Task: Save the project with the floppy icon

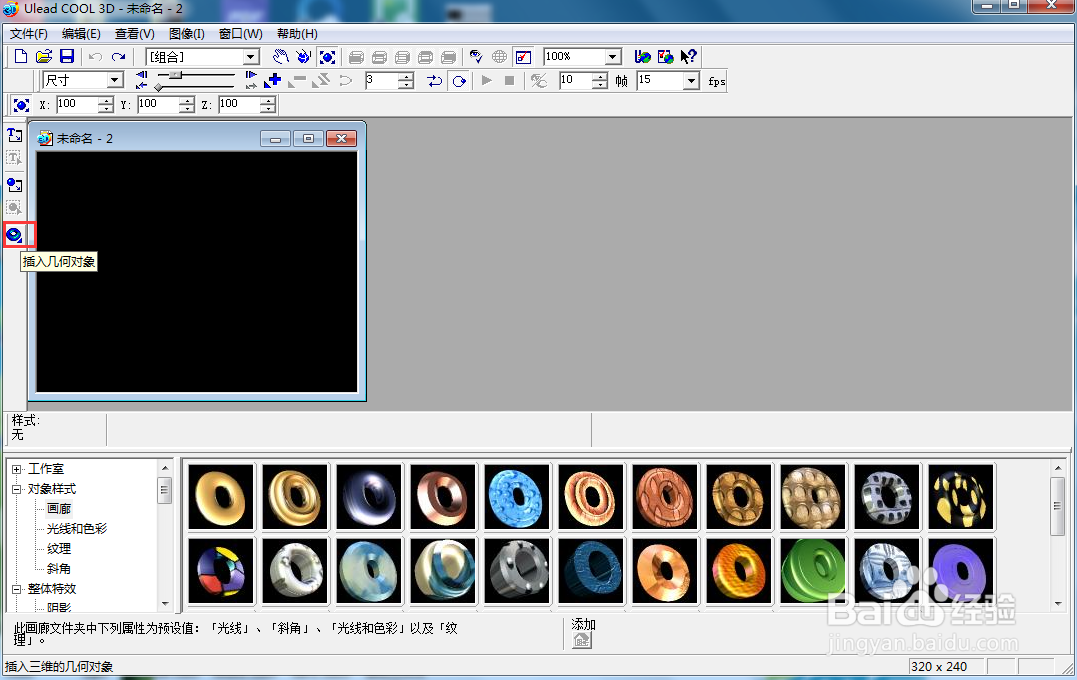Action: pos(67,56)
